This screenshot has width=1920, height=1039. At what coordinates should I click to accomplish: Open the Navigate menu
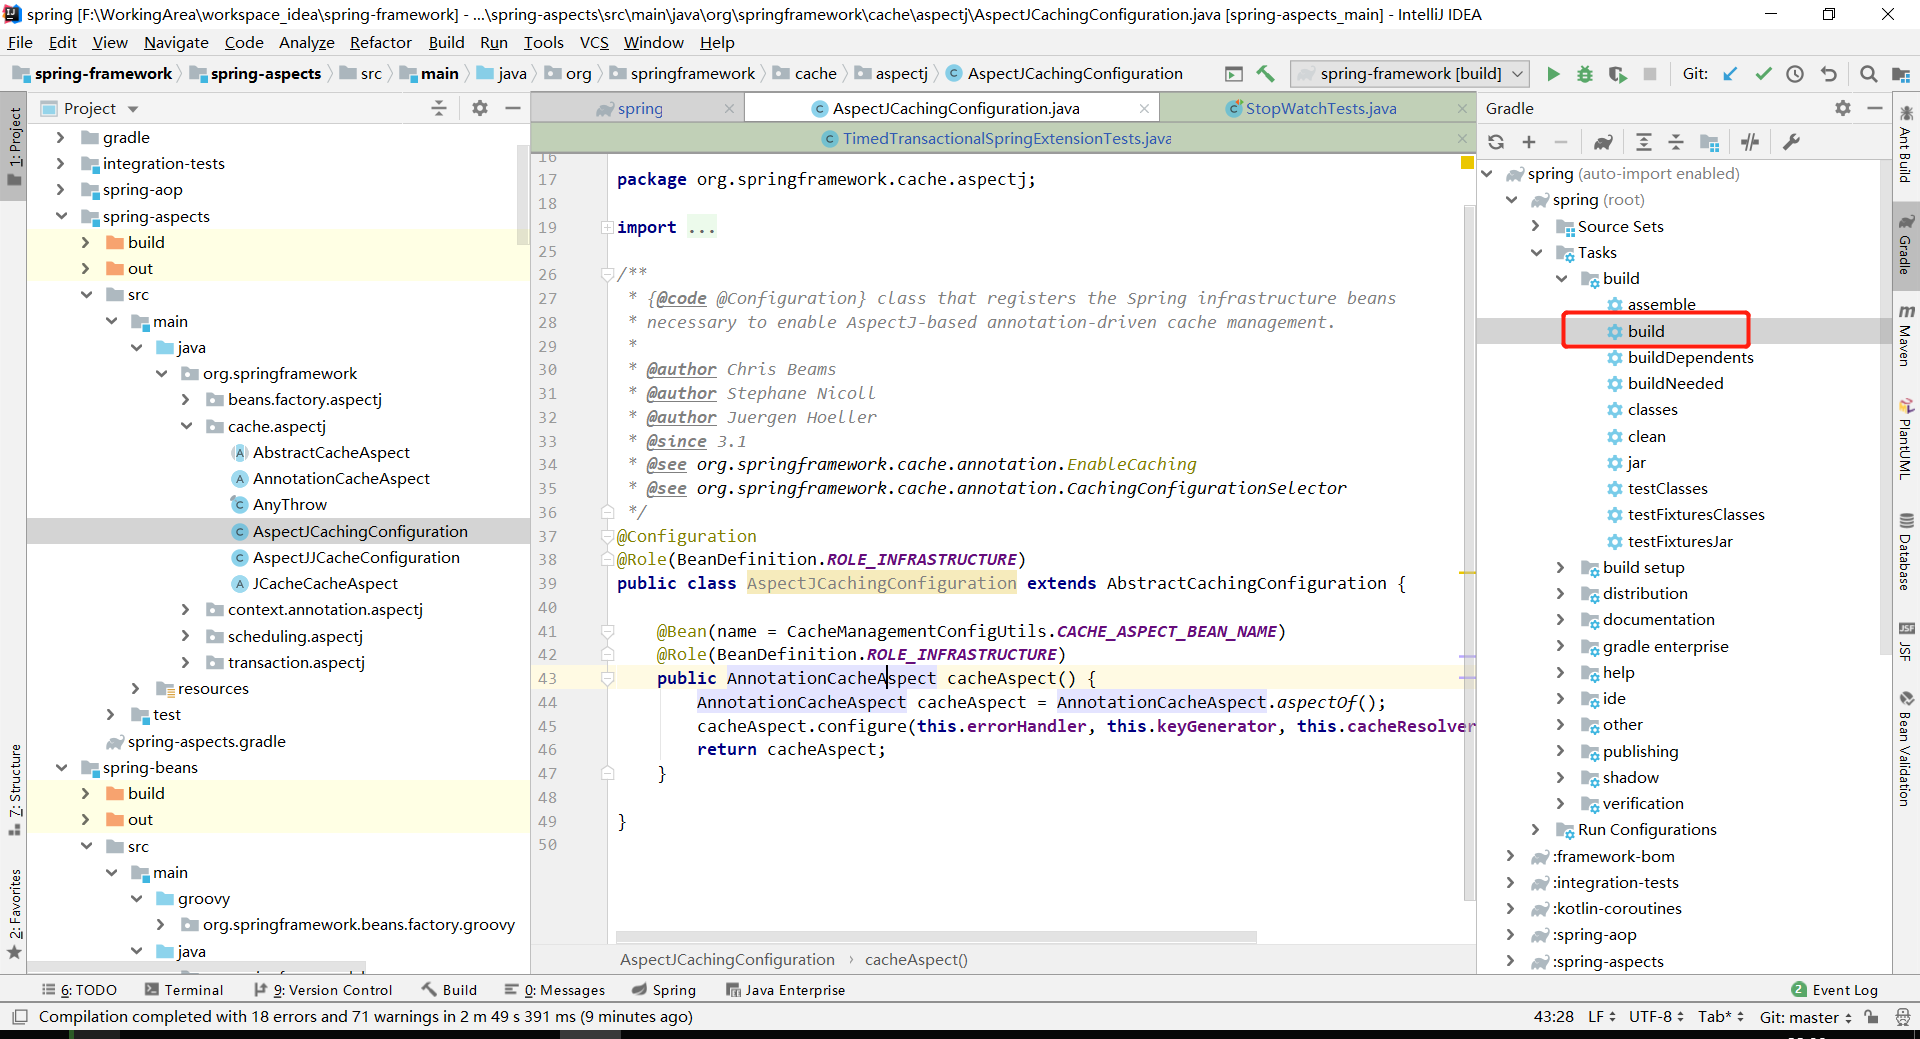click(x=176, y=43)
